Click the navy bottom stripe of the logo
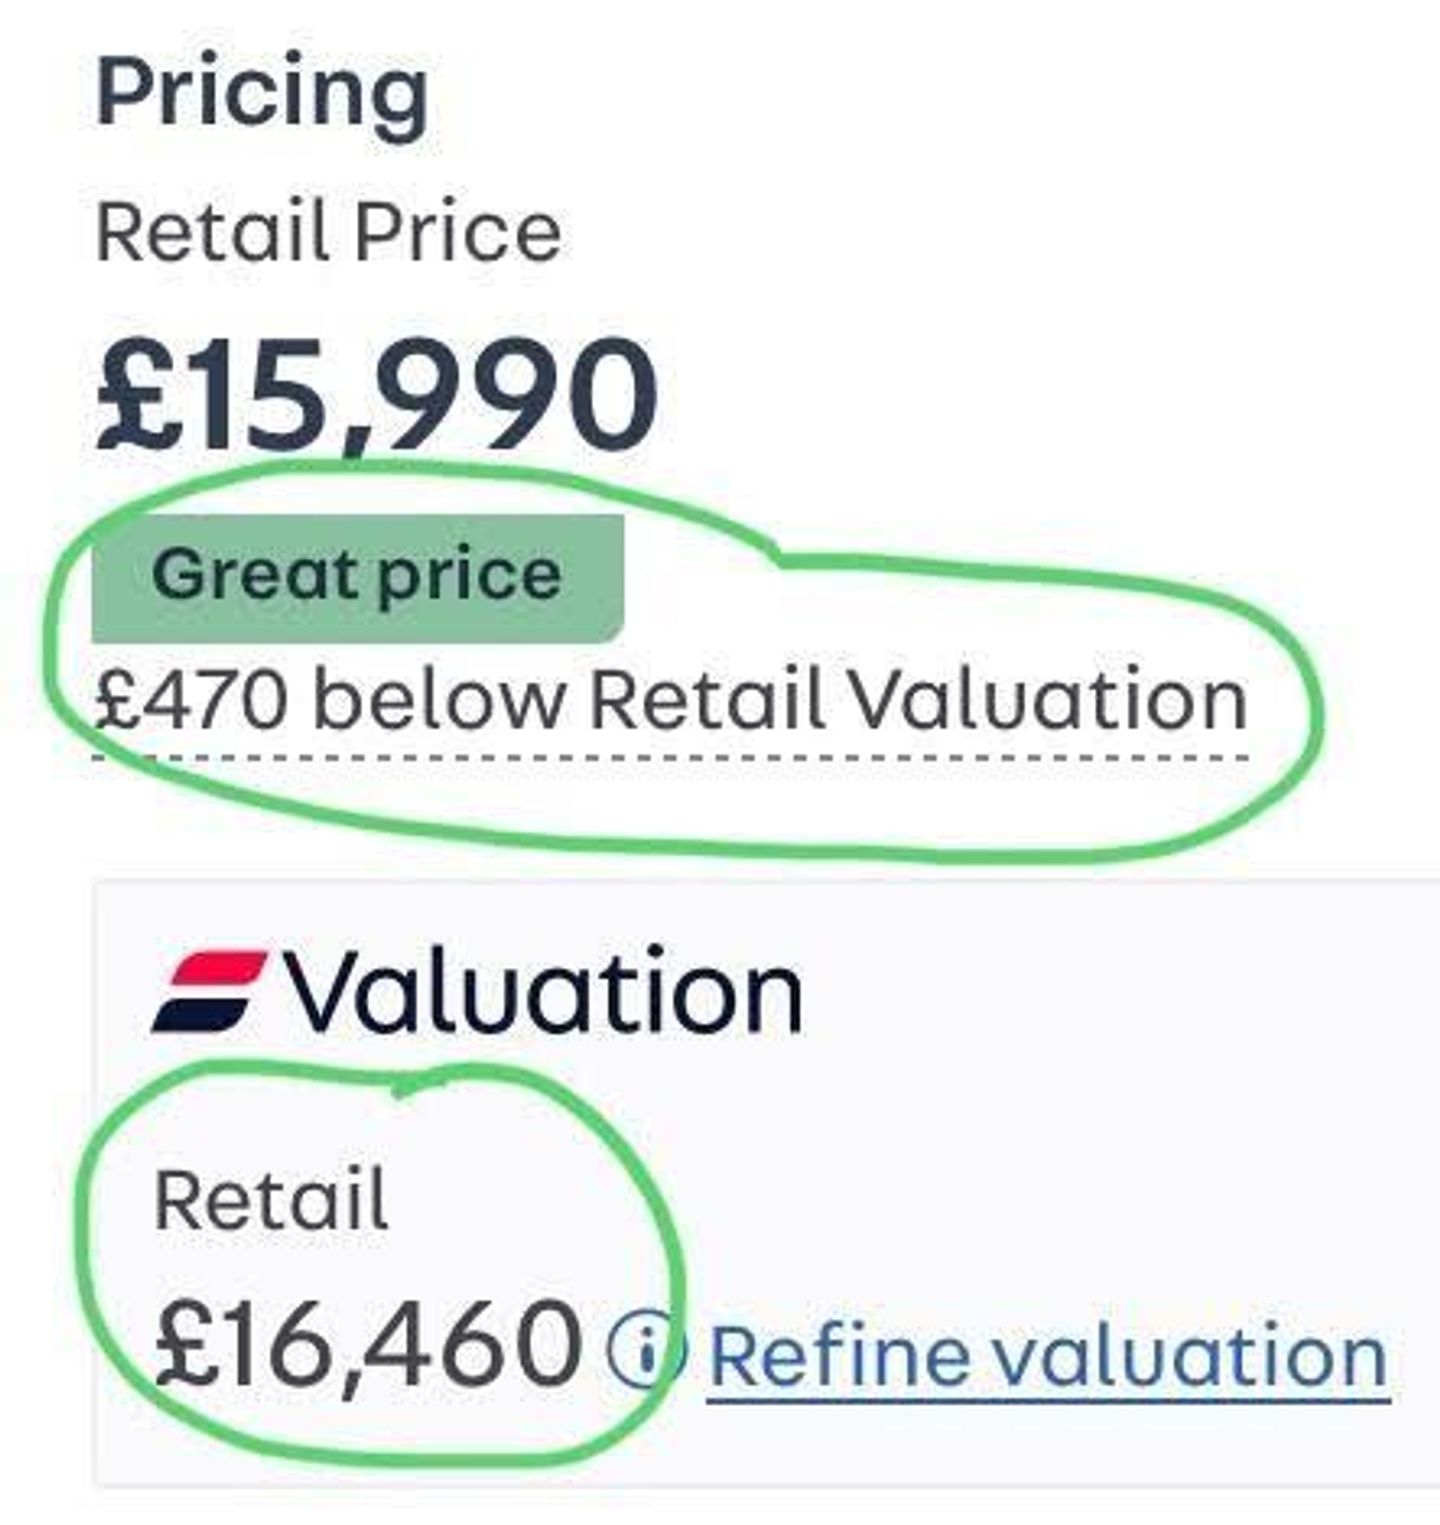 pos(199,1013)
